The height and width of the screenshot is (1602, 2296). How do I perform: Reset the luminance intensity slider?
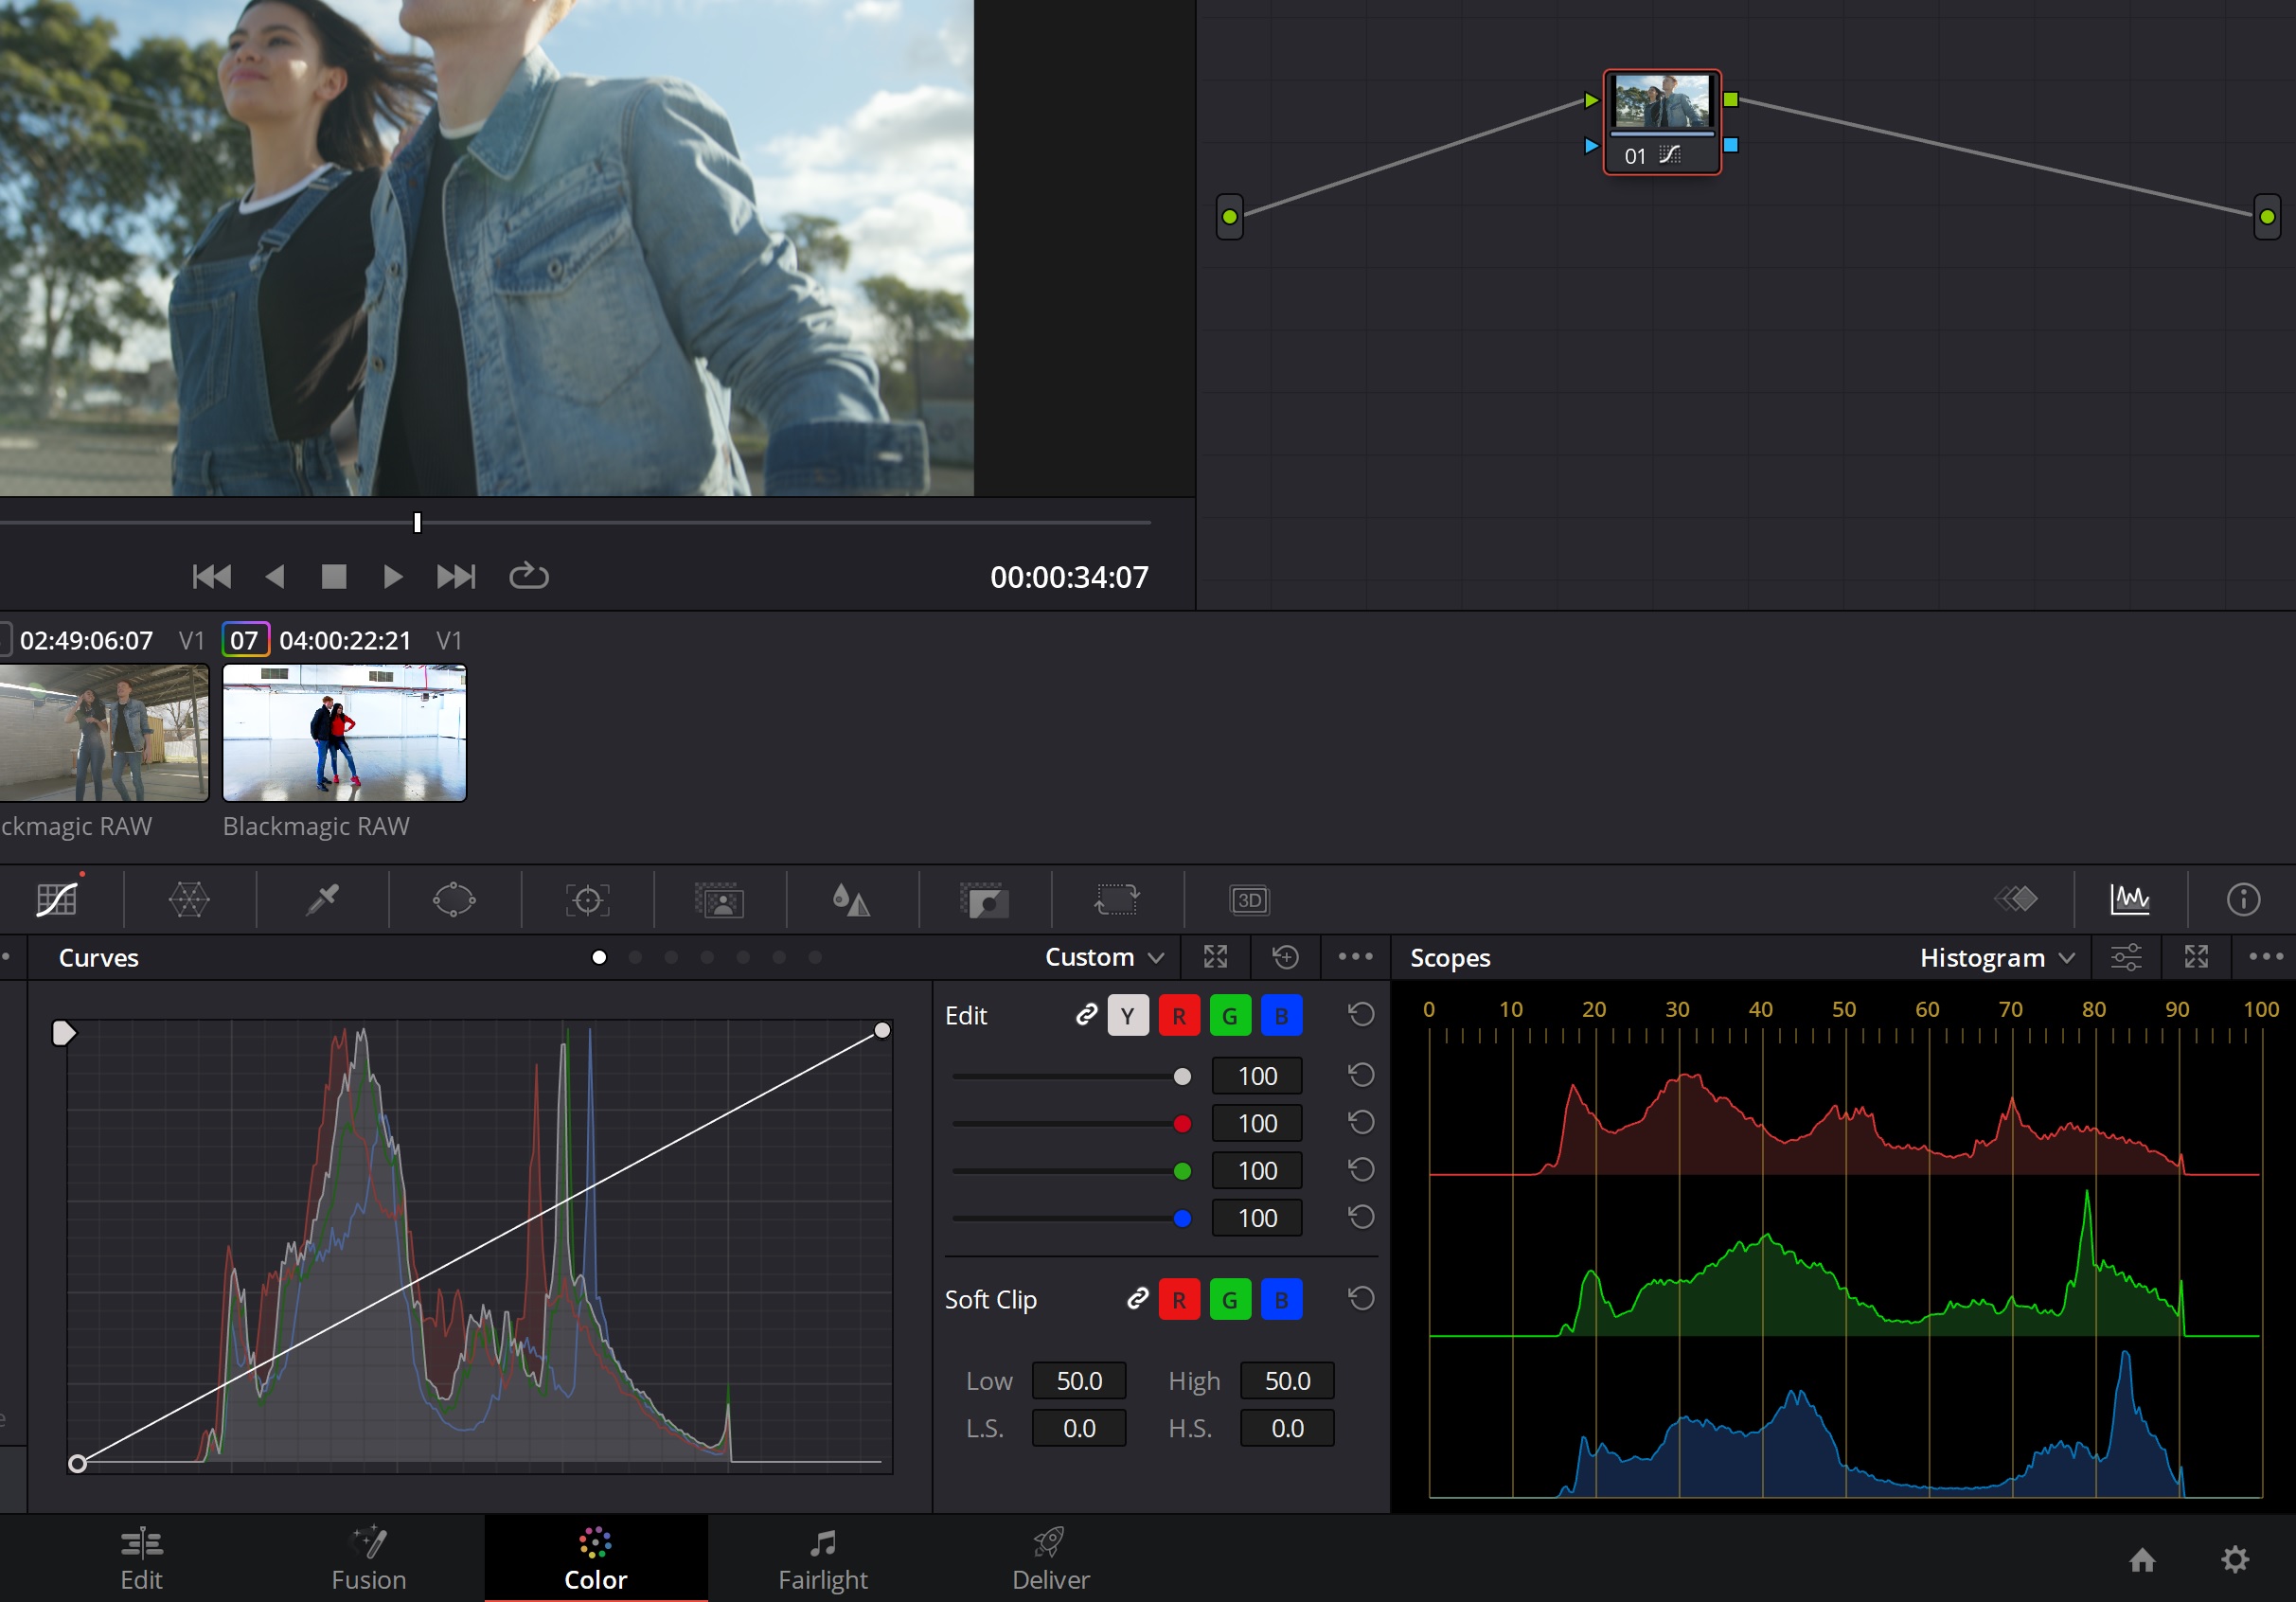pyautogui.click(x=1361, y=1076)
